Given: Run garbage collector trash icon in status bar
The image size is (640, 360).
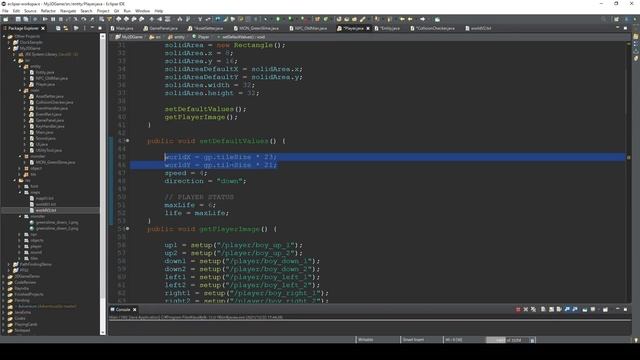Looking at the screenshot, I should coord(532,340).
